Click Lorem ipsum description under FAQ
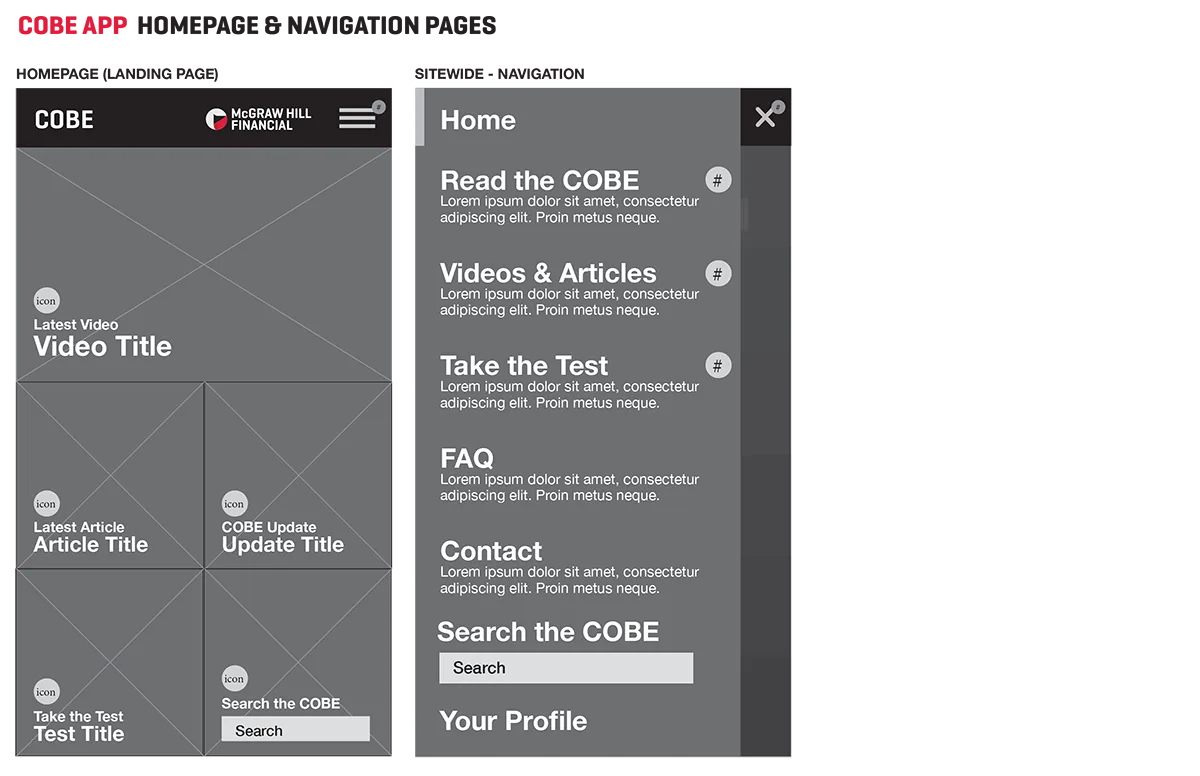The height and width of the screenshot is (776, 1200). click(570, 488)
